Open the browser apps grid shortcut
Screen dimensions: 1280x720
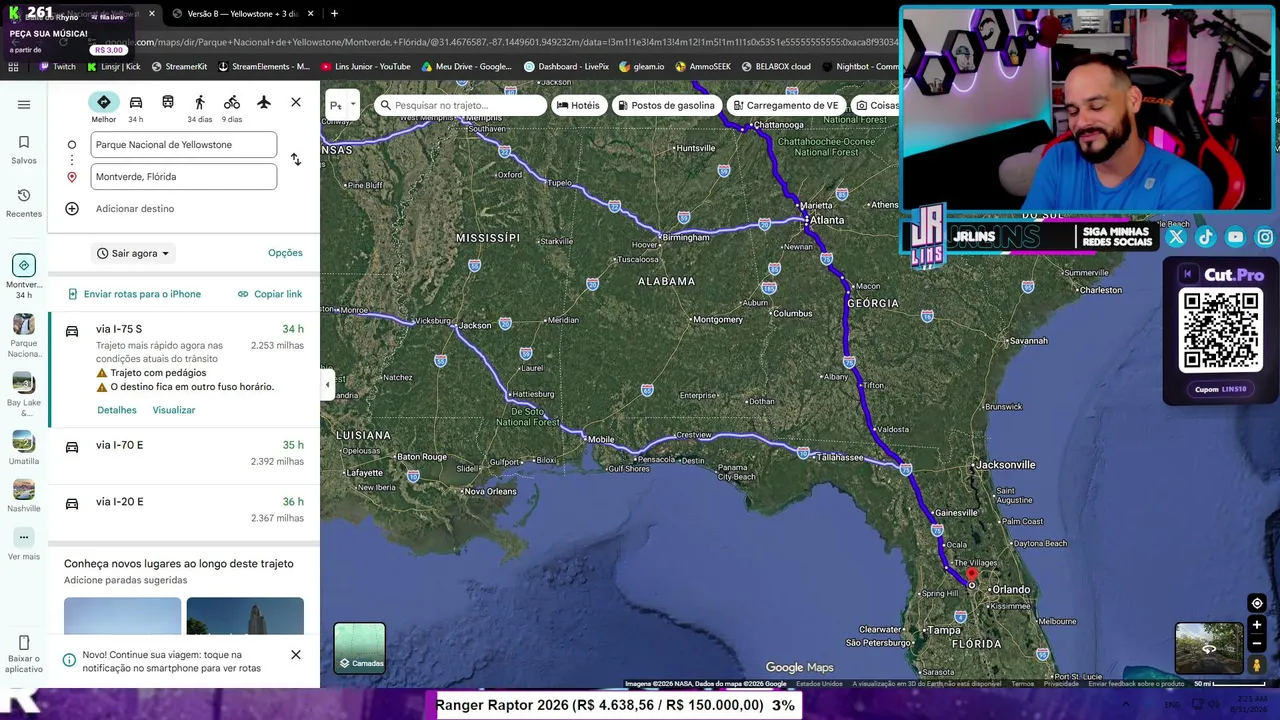13,67
